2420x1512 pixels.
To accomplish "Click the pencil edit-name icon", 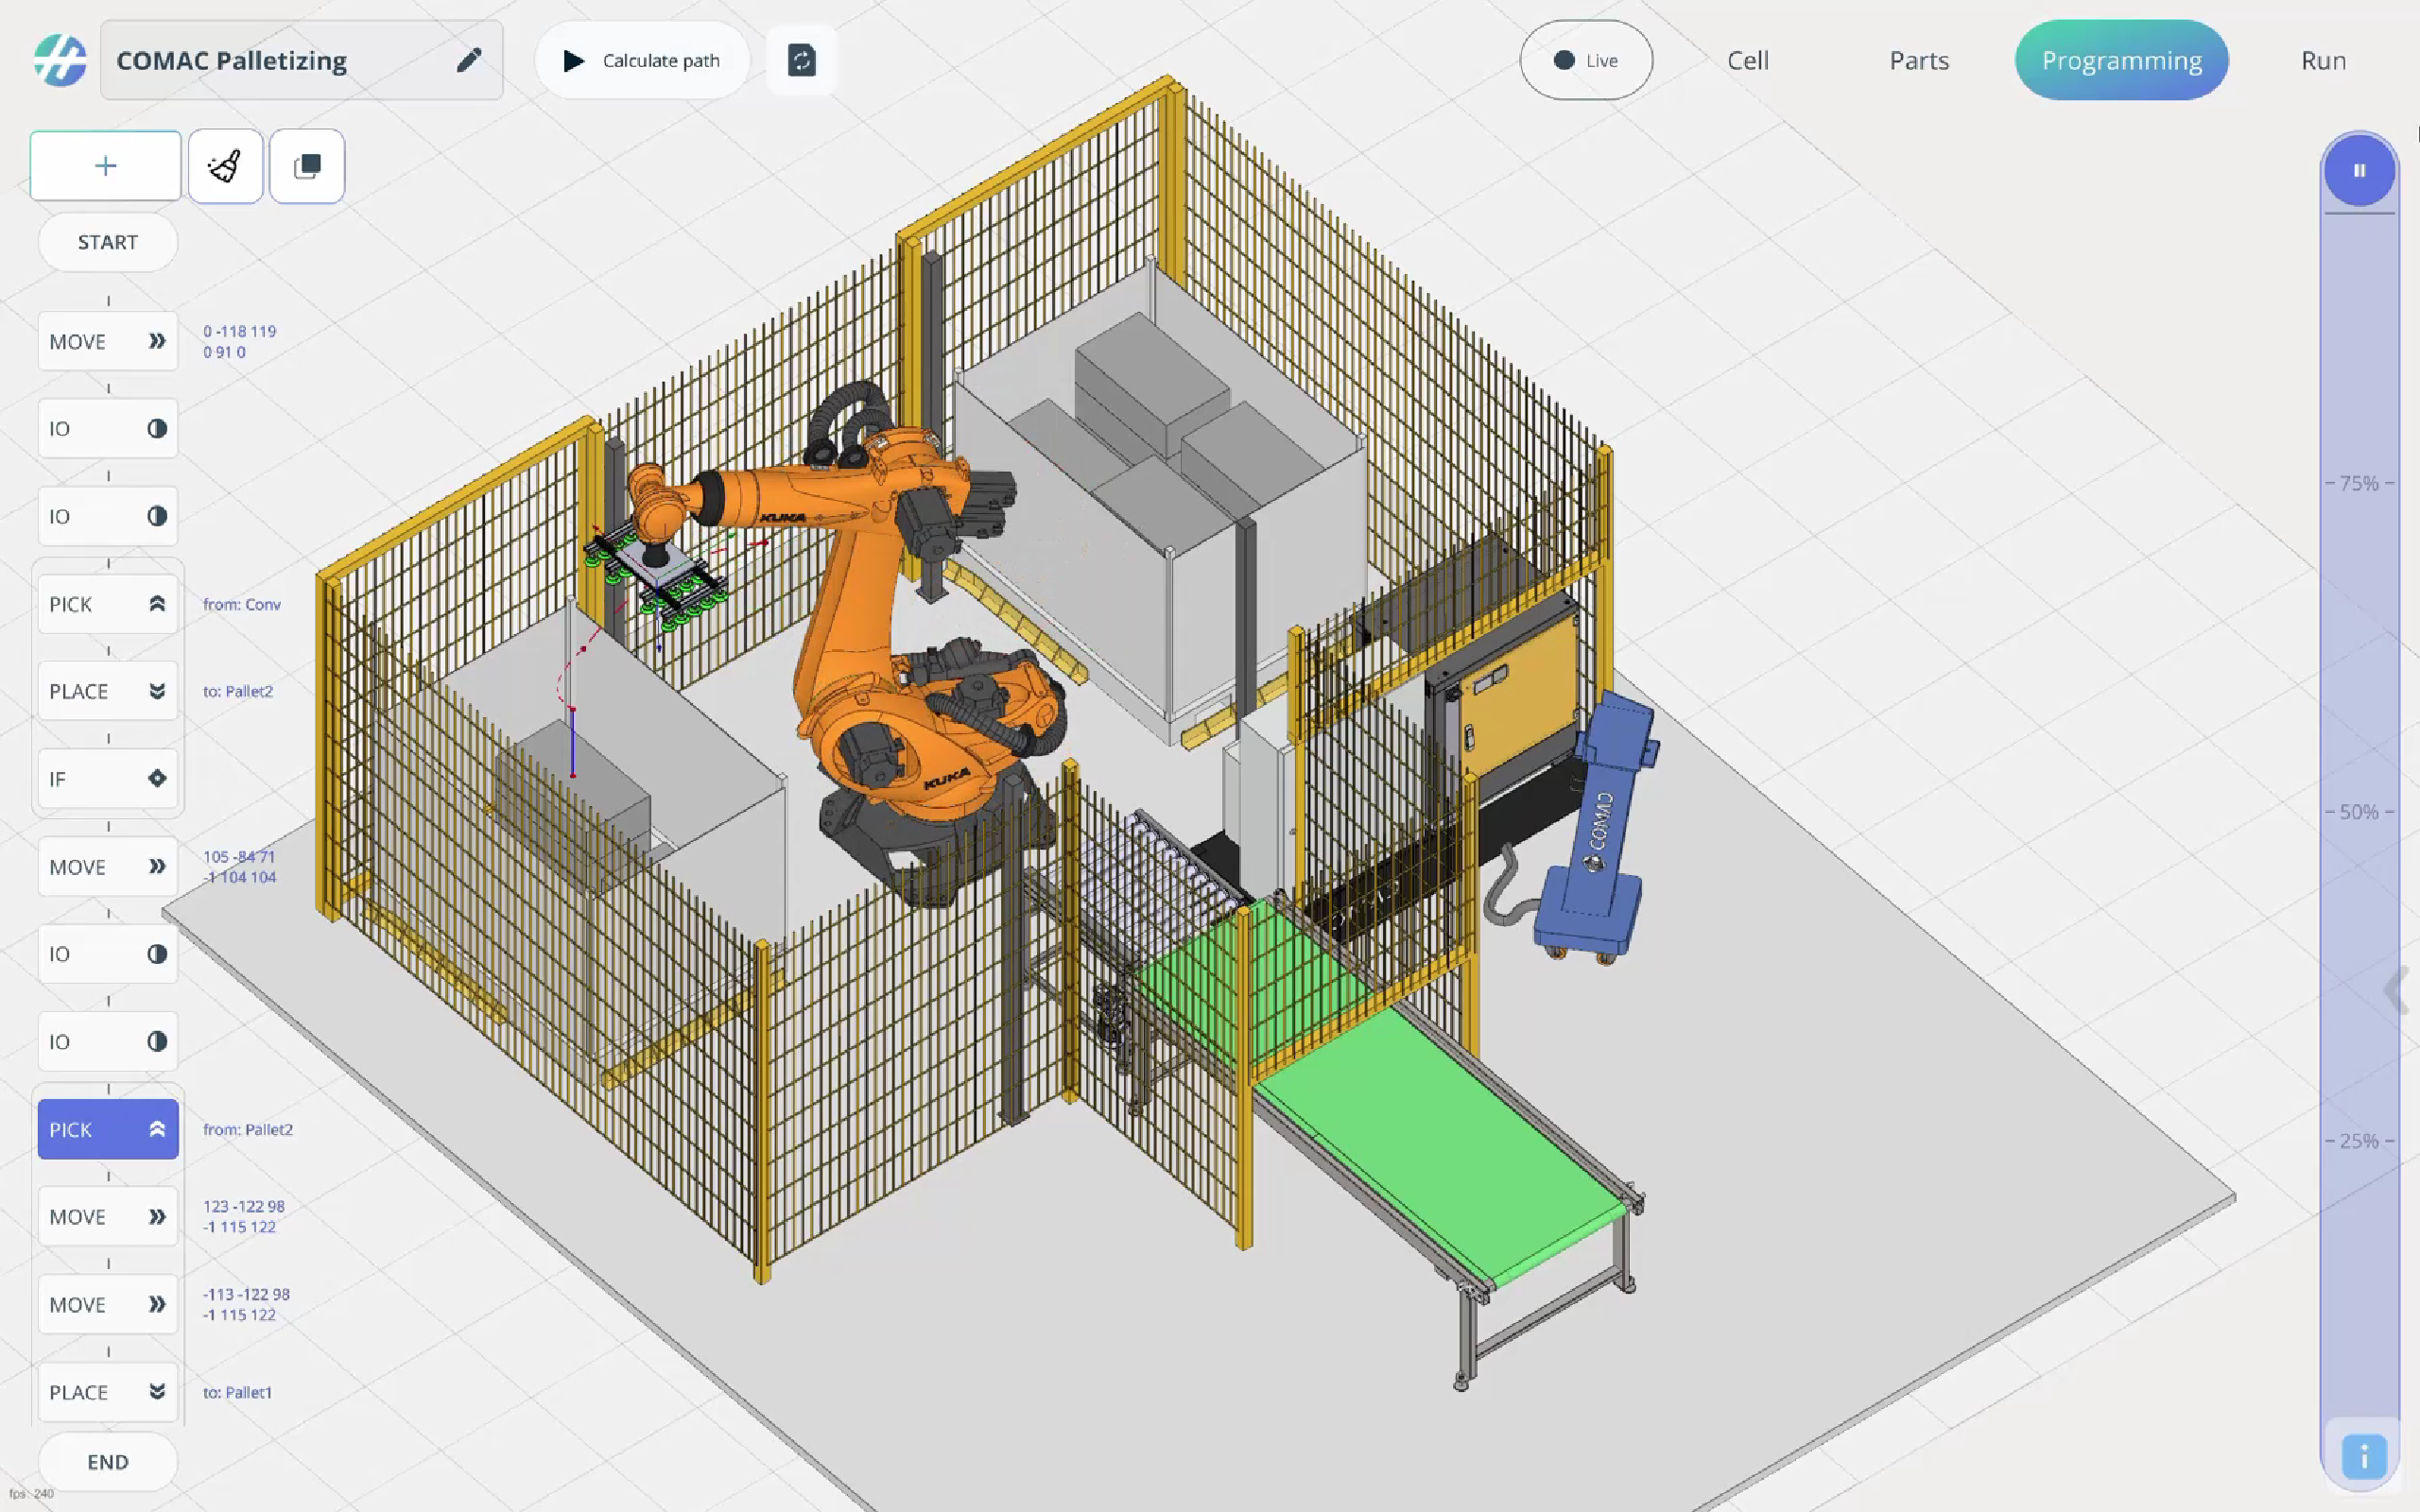I will (468, 60).
